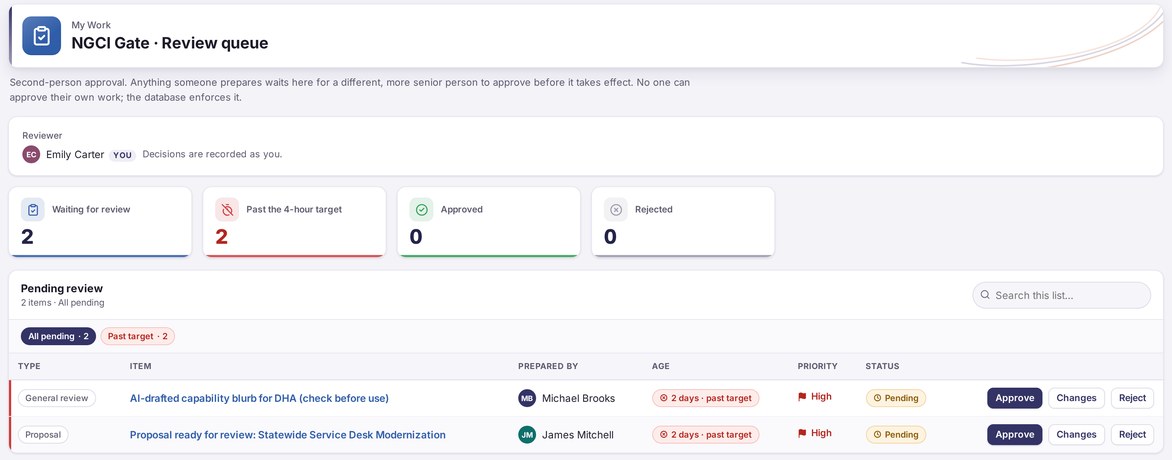Screen dimensions: 1172x460
Task: Click James Mitchell JM avatar
Action: click(x=527, y=435)
